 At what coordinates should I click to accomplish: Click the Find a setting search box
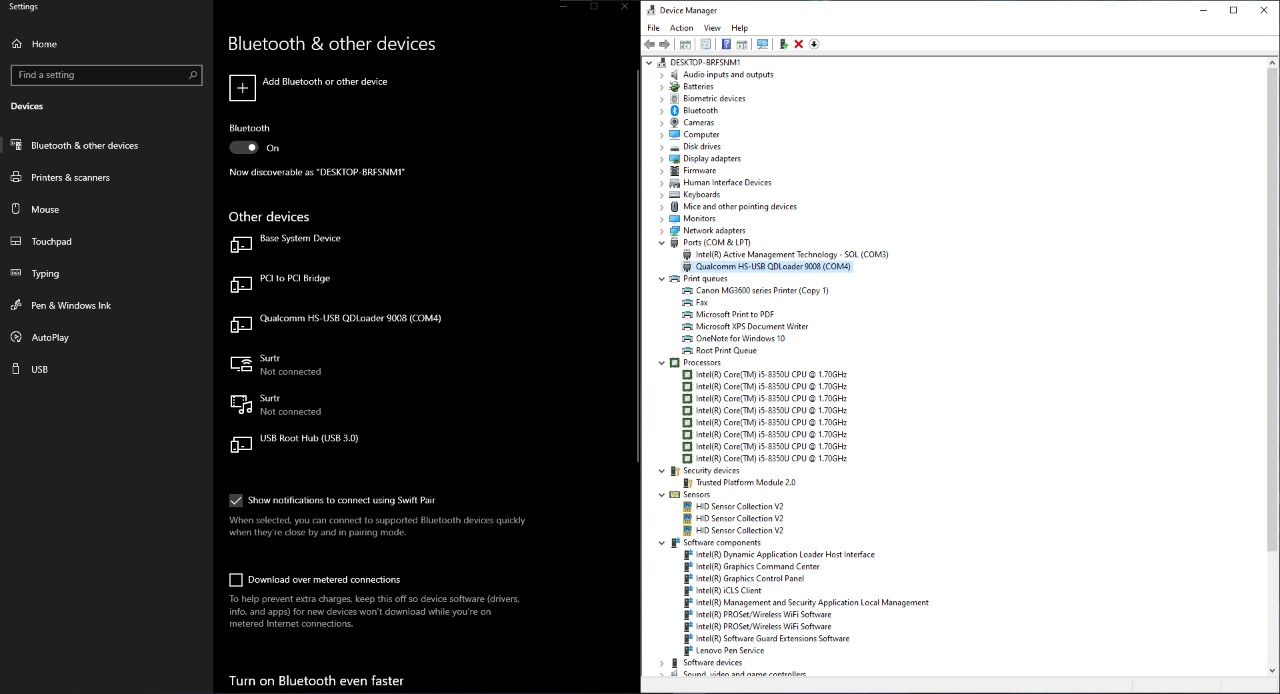tap(100, 75)
